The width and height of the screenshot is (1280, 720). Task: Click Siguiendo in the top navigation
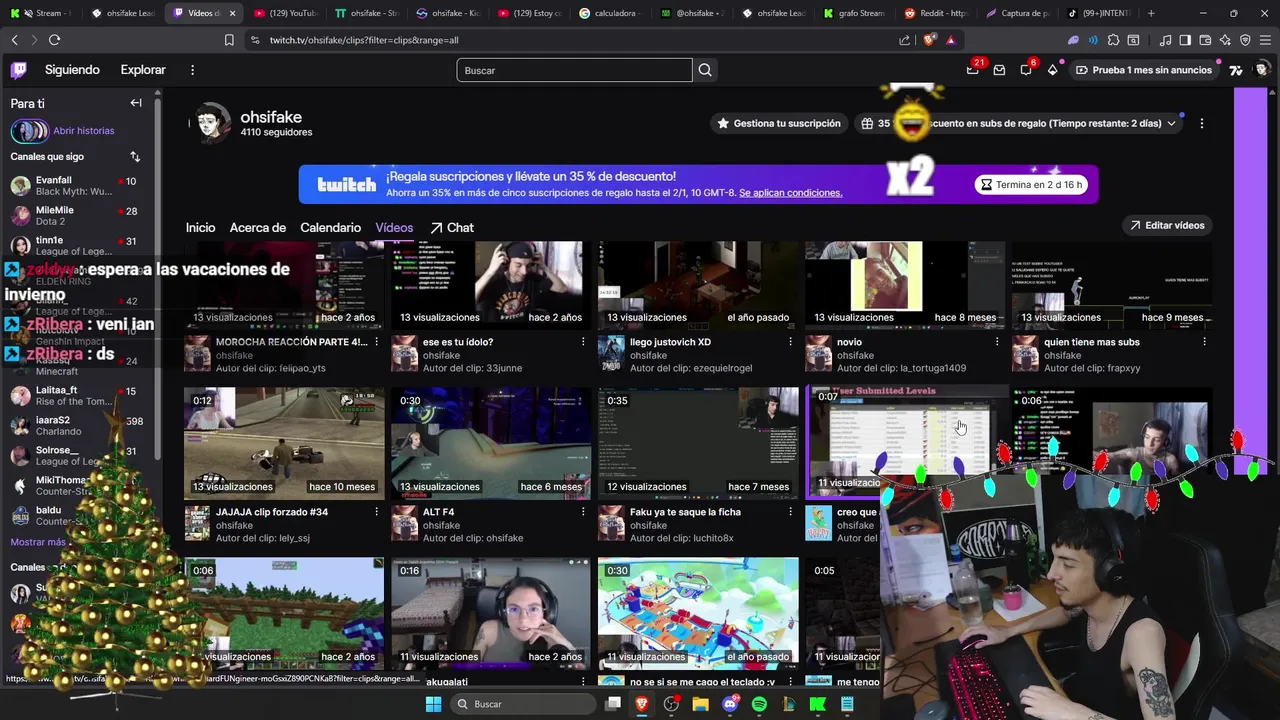(x=72, y=70)
